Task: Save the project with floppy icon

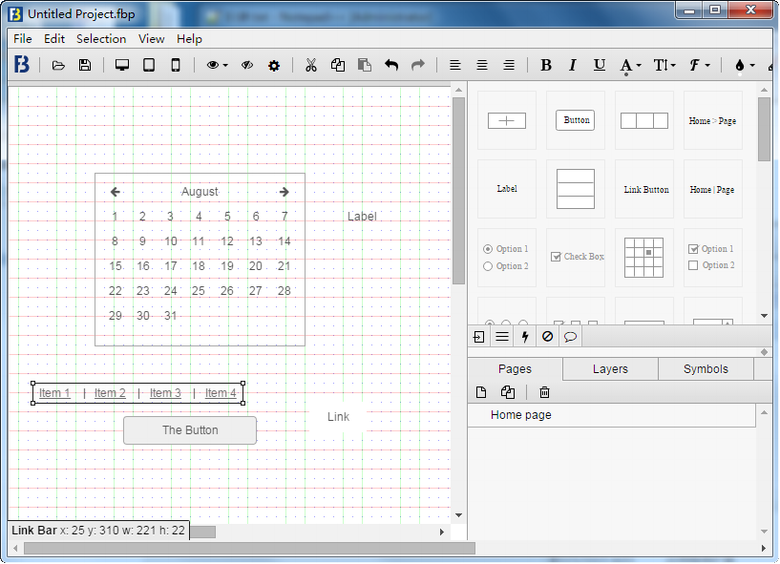Action: point(85,65)
